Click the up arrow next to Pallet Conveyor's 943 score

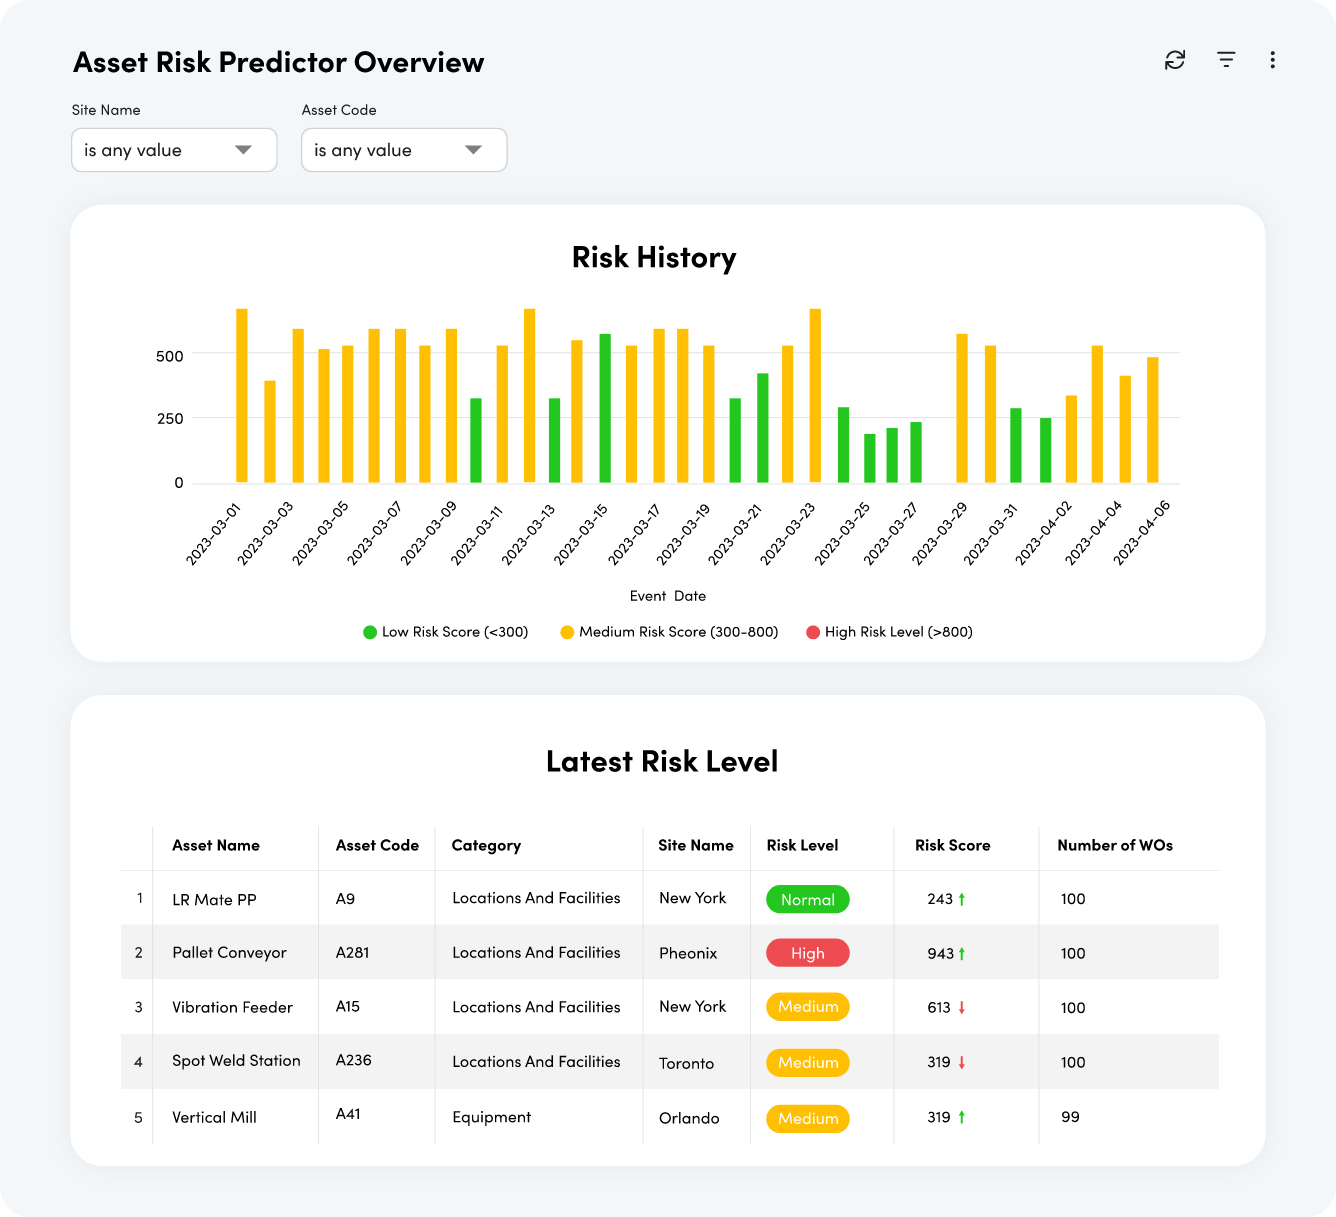[963, 953]
